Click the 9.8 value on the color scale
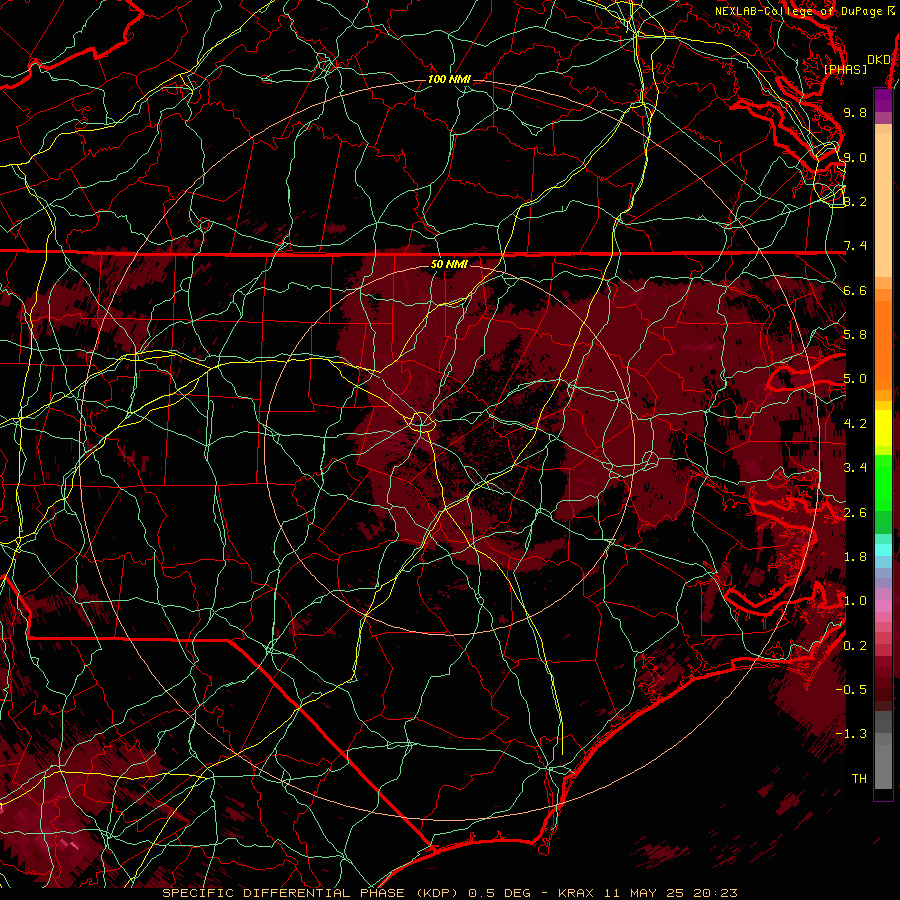This screenshot has width=900, height=900. 855,112
